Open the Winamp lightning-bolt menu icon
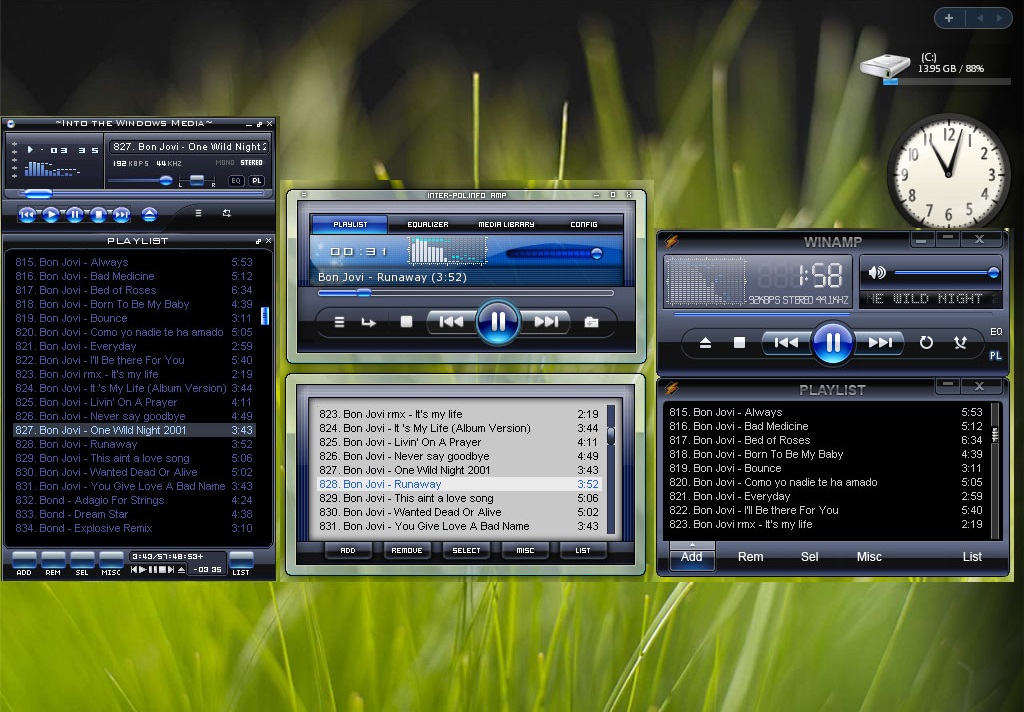 click(x=672, y=239)
